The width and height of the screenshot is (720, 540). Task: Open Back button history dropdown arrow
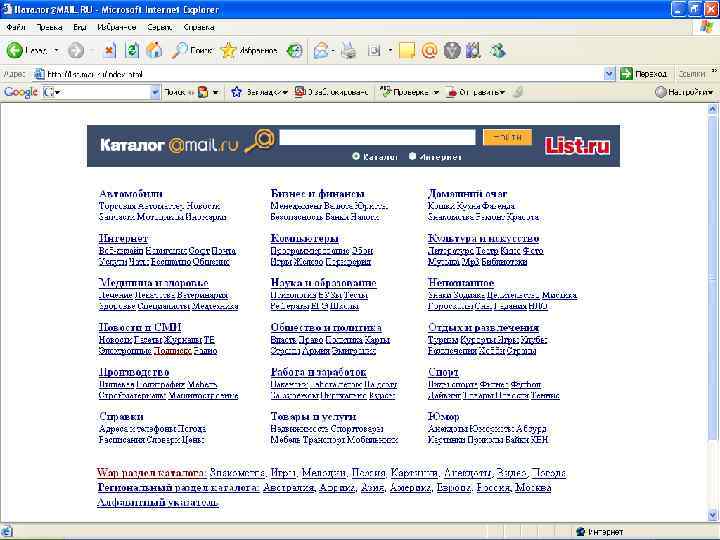coord(56,51)
